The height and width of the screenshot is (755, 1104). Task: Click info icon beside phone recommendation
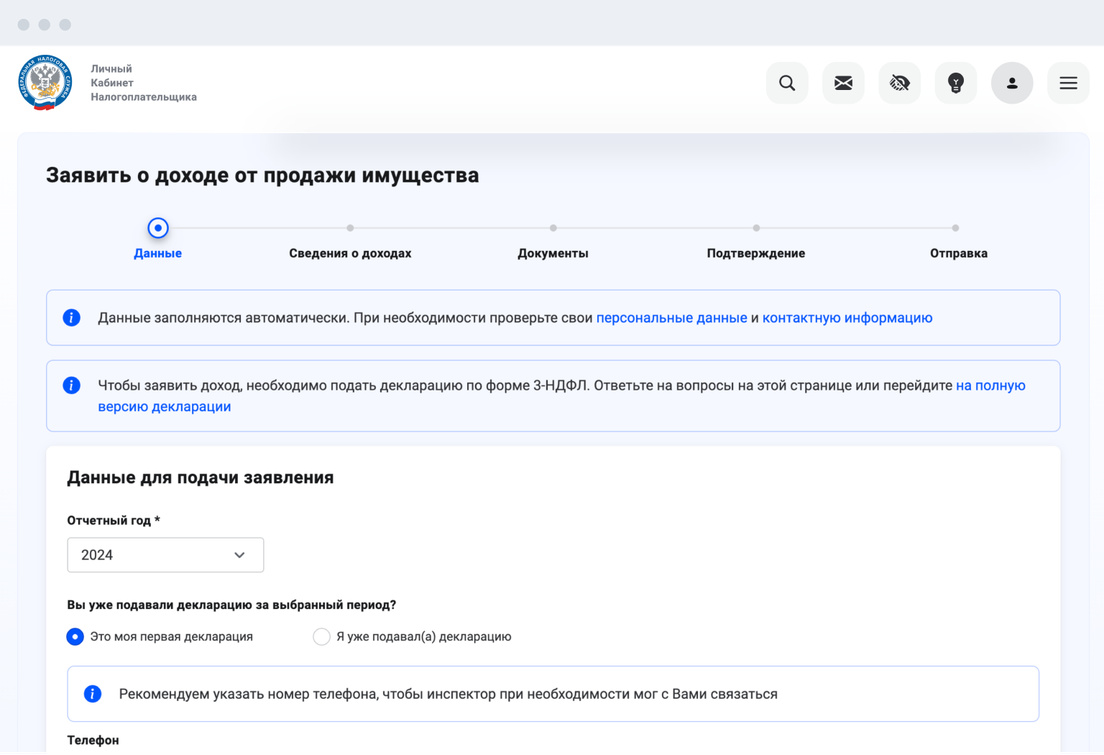pos(93,693)
